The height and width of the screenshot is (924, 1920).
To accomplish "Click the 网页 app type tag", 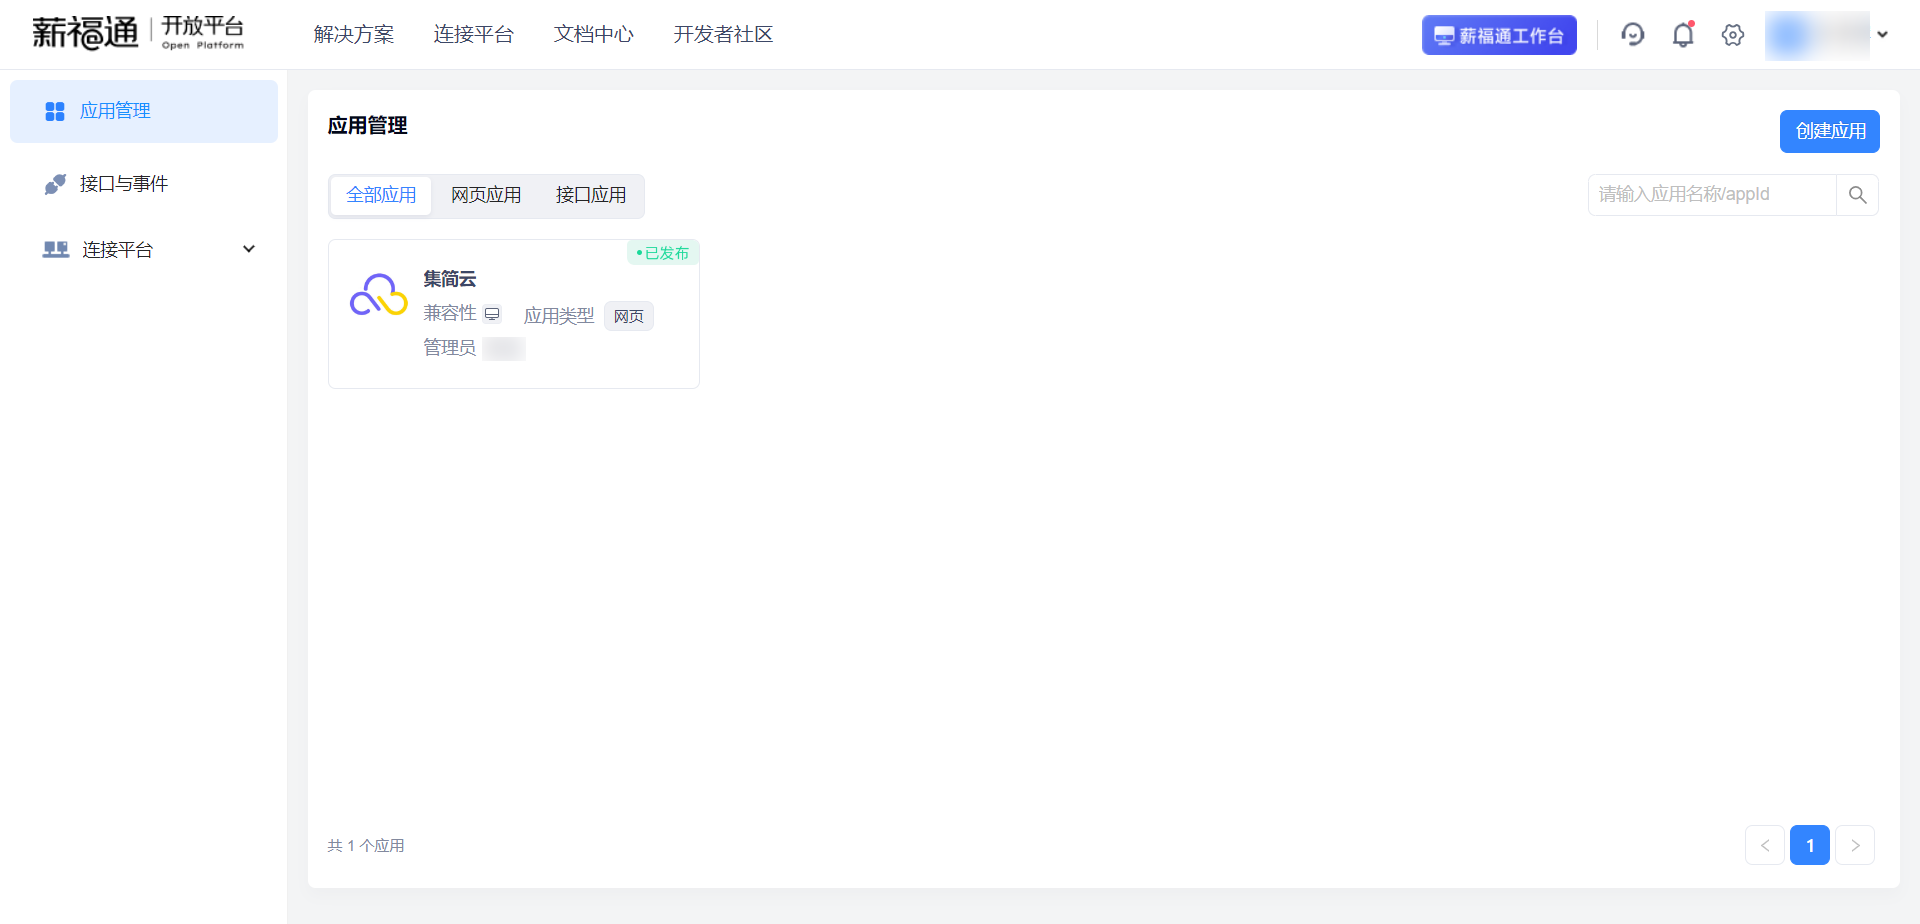I will [x=629, y=316].
